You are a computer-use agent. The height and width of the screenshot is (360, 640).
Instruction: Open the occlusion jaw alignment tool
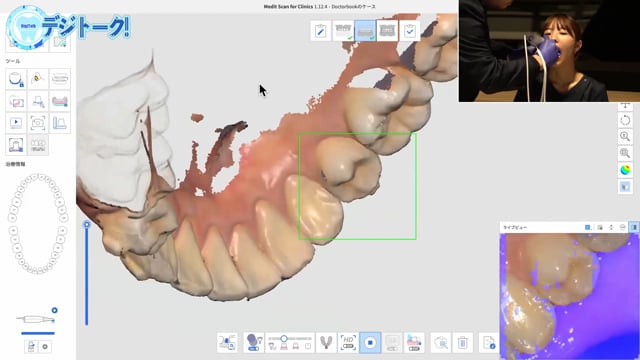coord(60,79)
